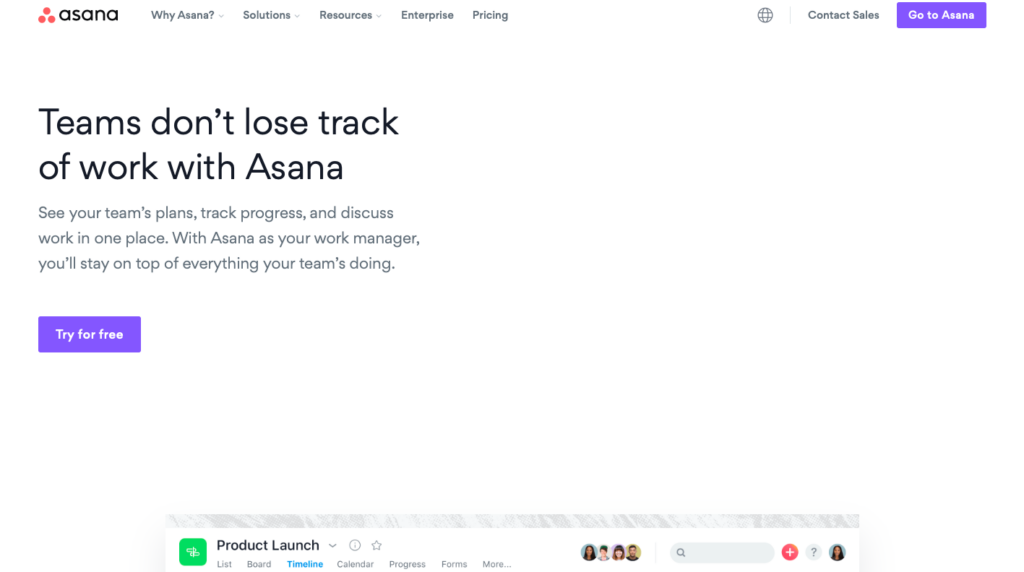Click the user profile avatar
The height and width of the screenshot is (572, 1024).
(x=837, y=552)
